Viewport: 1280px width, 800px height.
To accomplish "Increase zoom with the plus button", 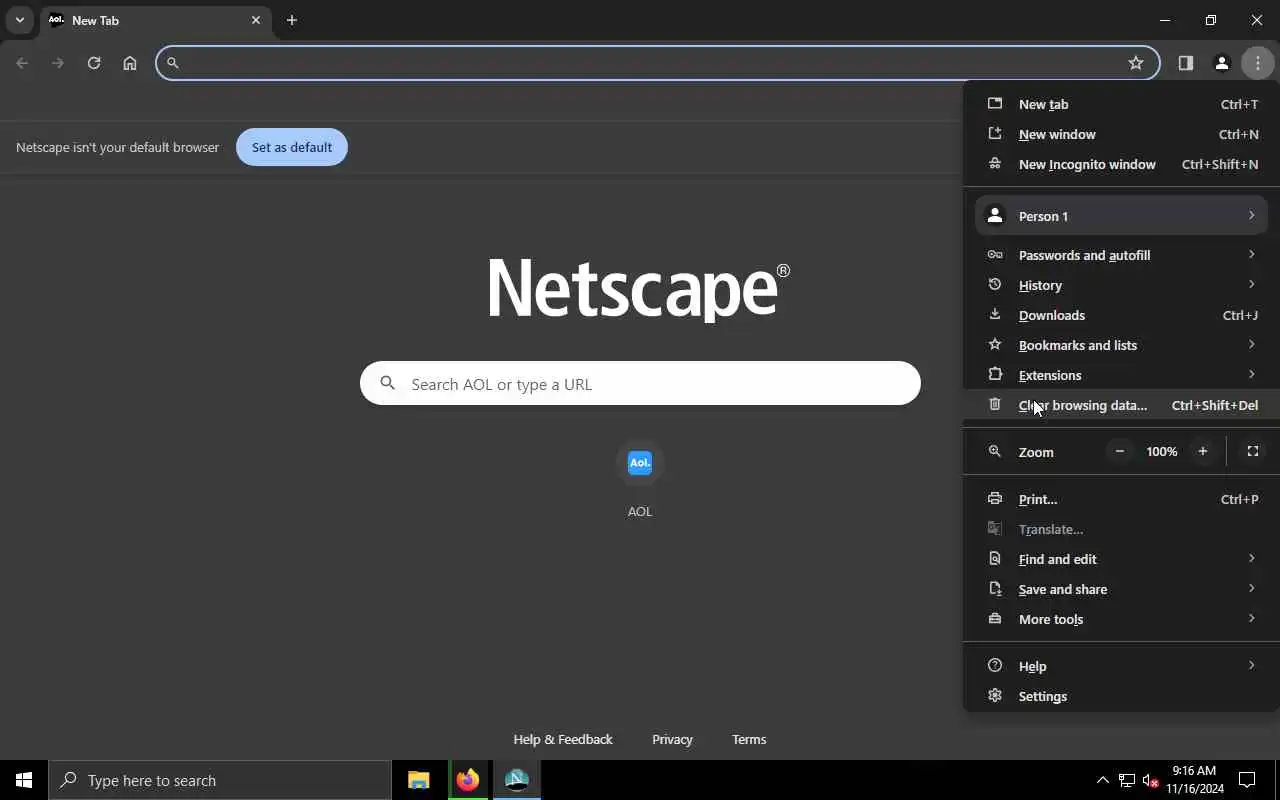I will pyautogui.click(x=1203, y=452).
